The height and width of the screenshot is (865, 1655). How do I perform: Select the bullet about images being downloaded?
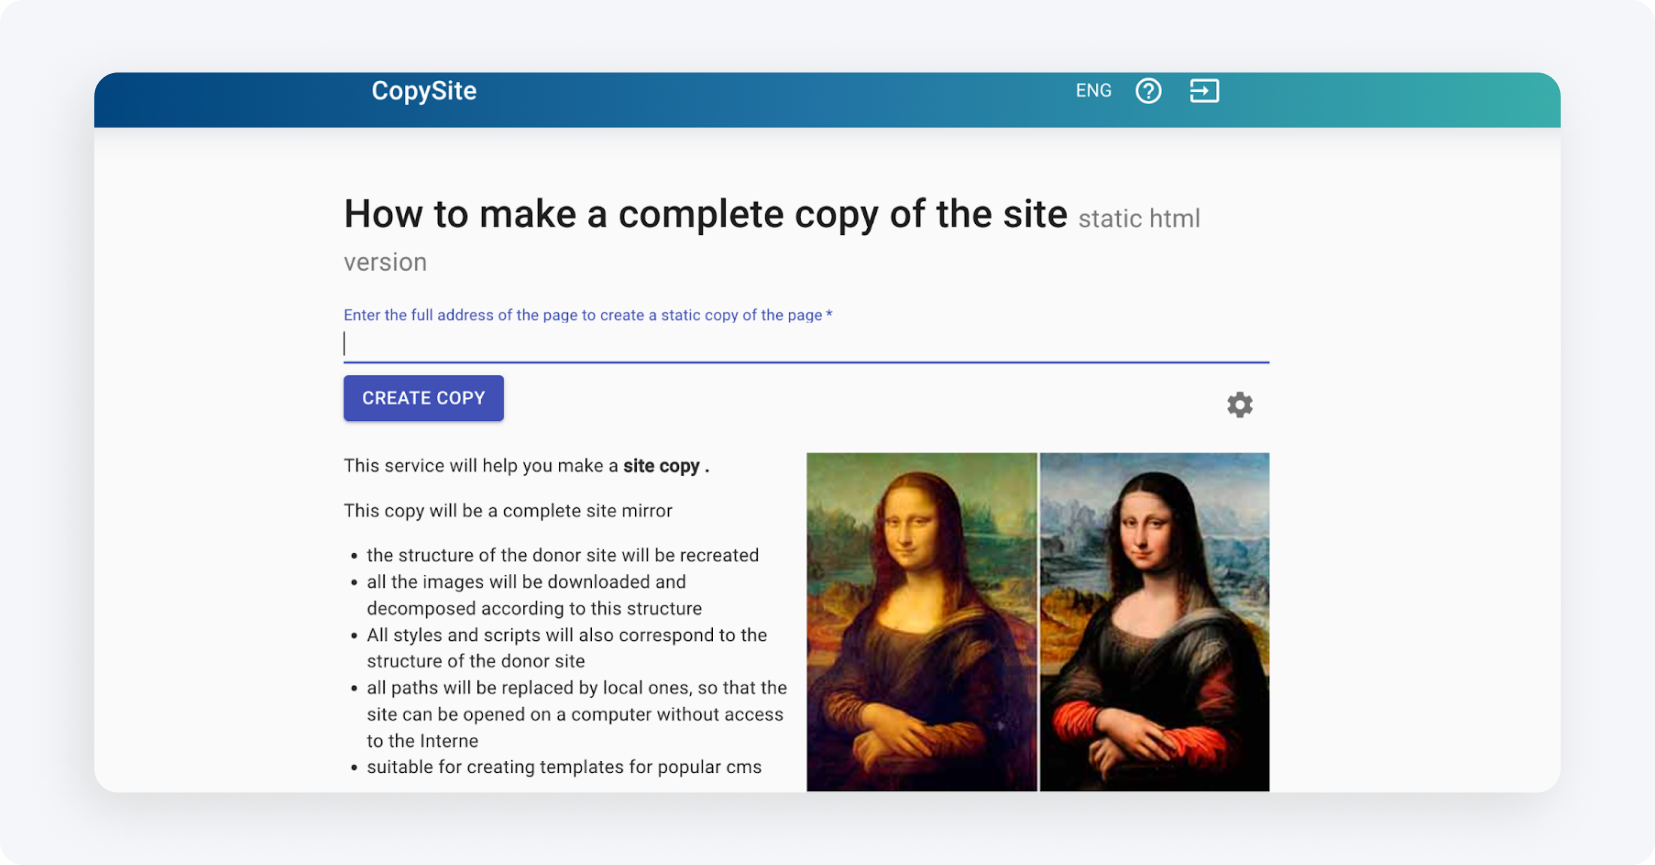coord(533,595)
